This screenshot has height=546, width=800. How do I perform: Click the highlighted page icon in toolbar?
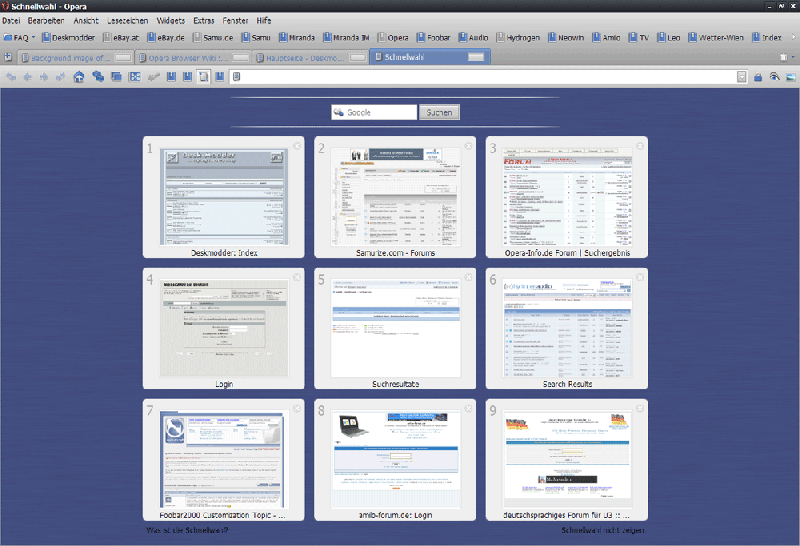click(x=204, y=77)
